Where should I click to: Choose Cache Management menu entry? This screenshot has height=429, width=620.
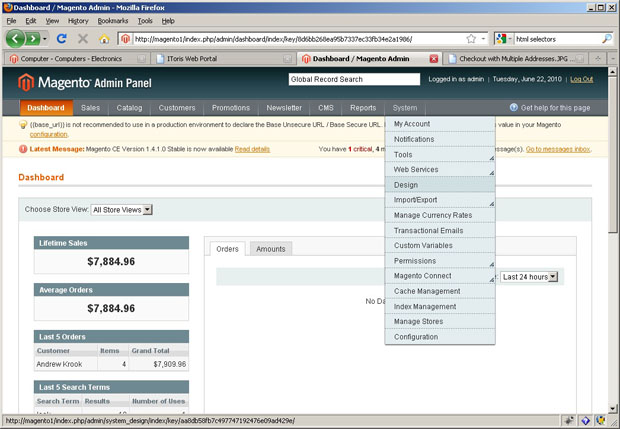pos(440,291)
